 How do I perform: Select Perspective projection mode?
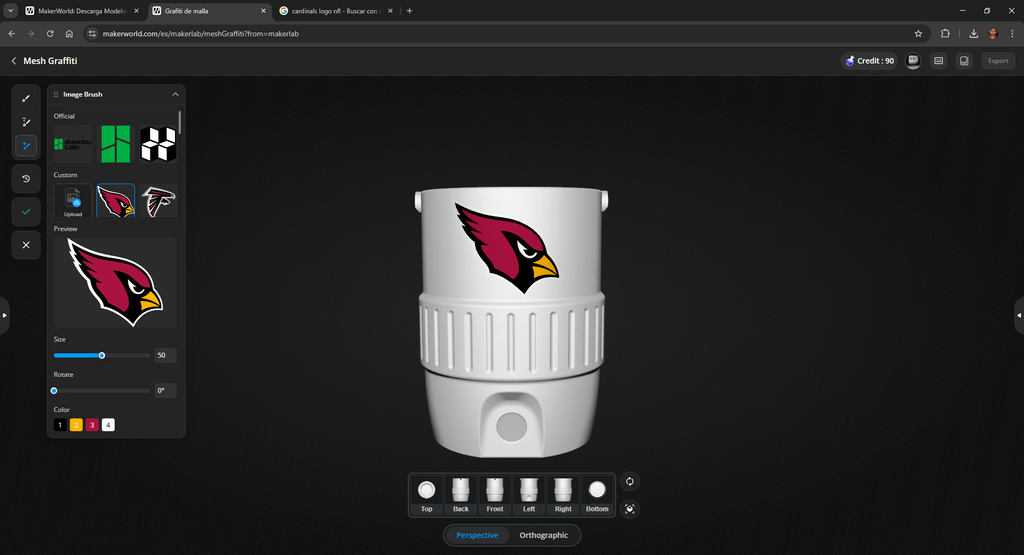pyautogui.click(x=477, y=535)
